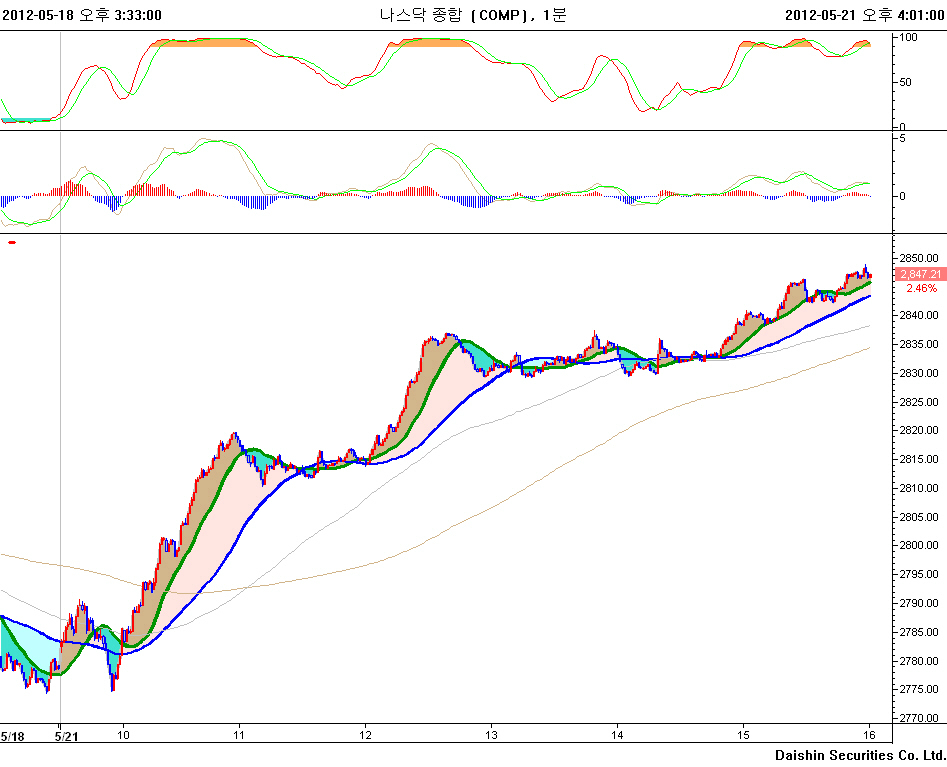Click the 2800.00 level on the price axis
This screenshot has height=767, width=947.
pyautogui.click(x=918, y=546)
